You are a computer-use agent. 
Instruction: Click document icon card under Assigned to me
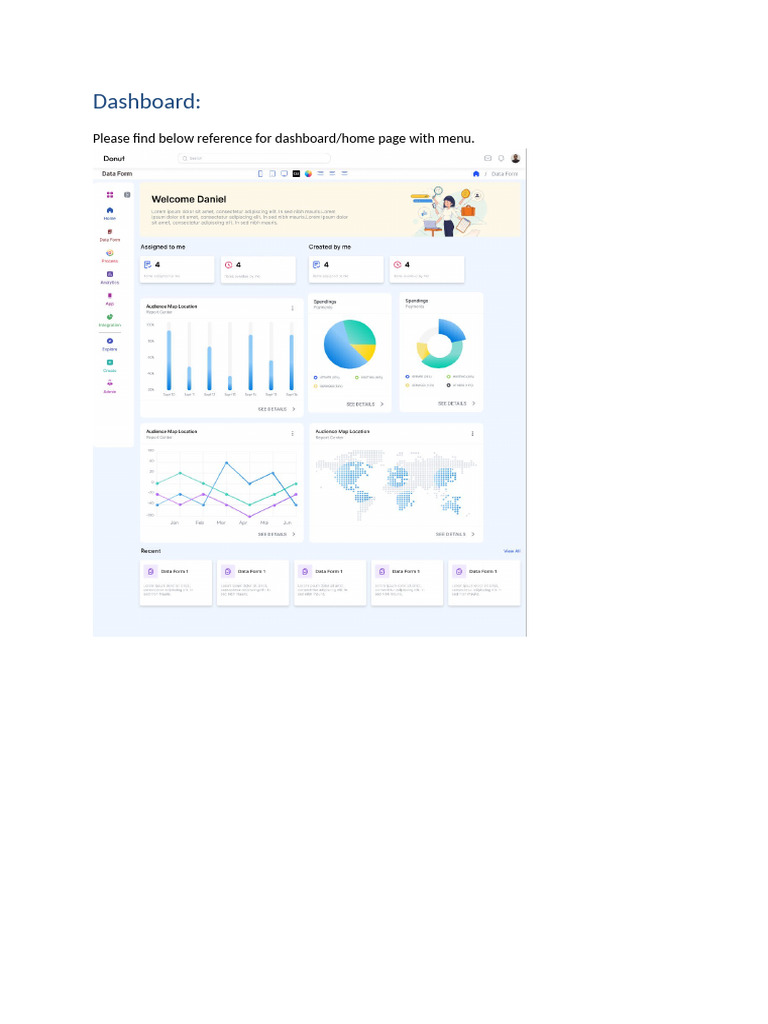pos(178,269)
